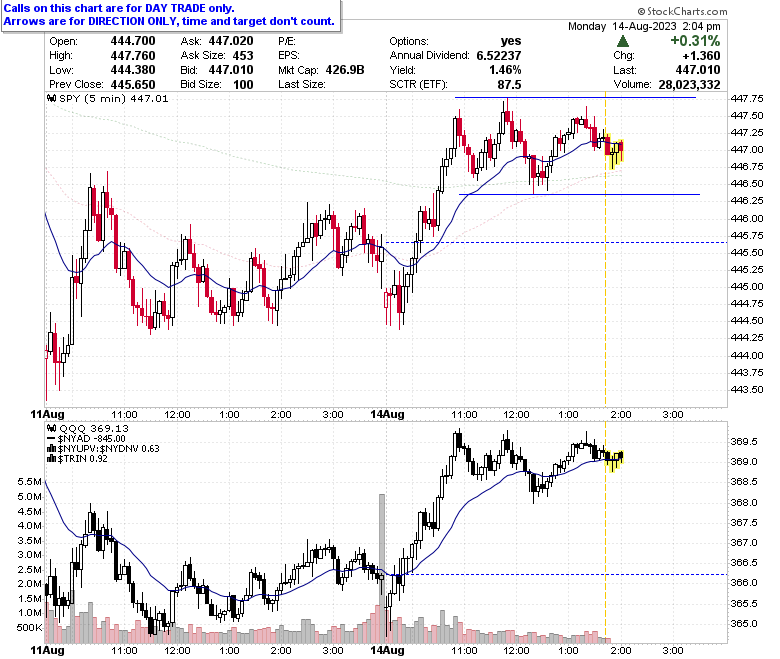780x659 pixels.
Task: Click the $TRIN histogram legend icon
Action: [x=52, y=459]
